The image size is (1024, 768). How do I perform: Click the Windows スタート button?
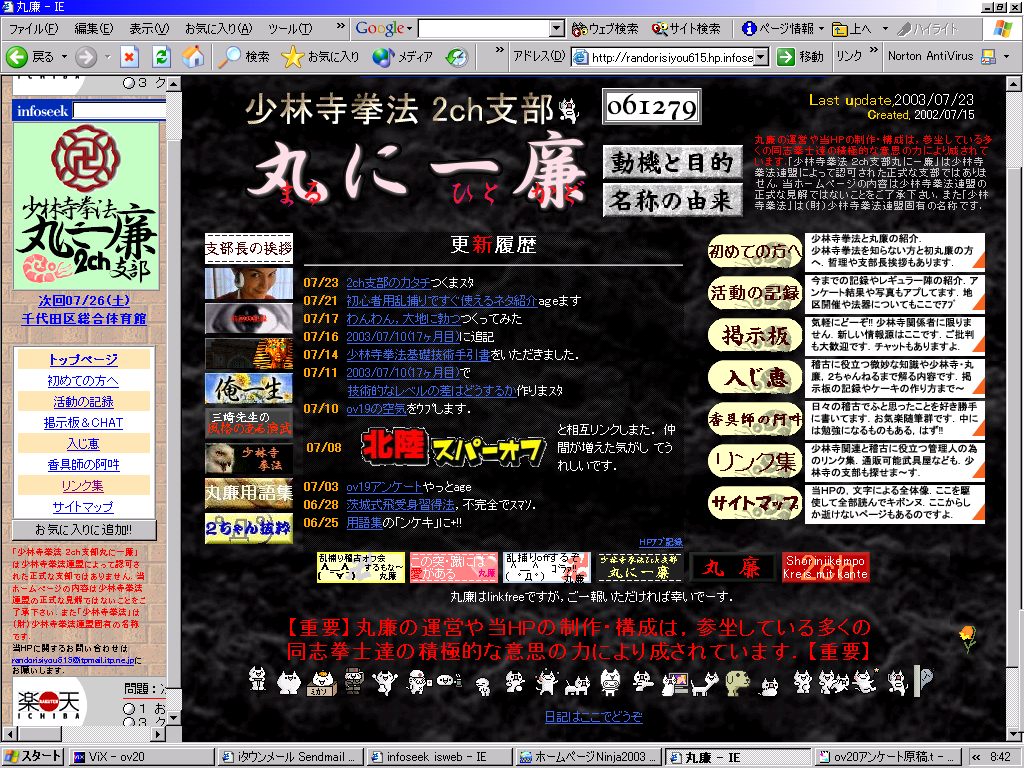tap(34, 757)
